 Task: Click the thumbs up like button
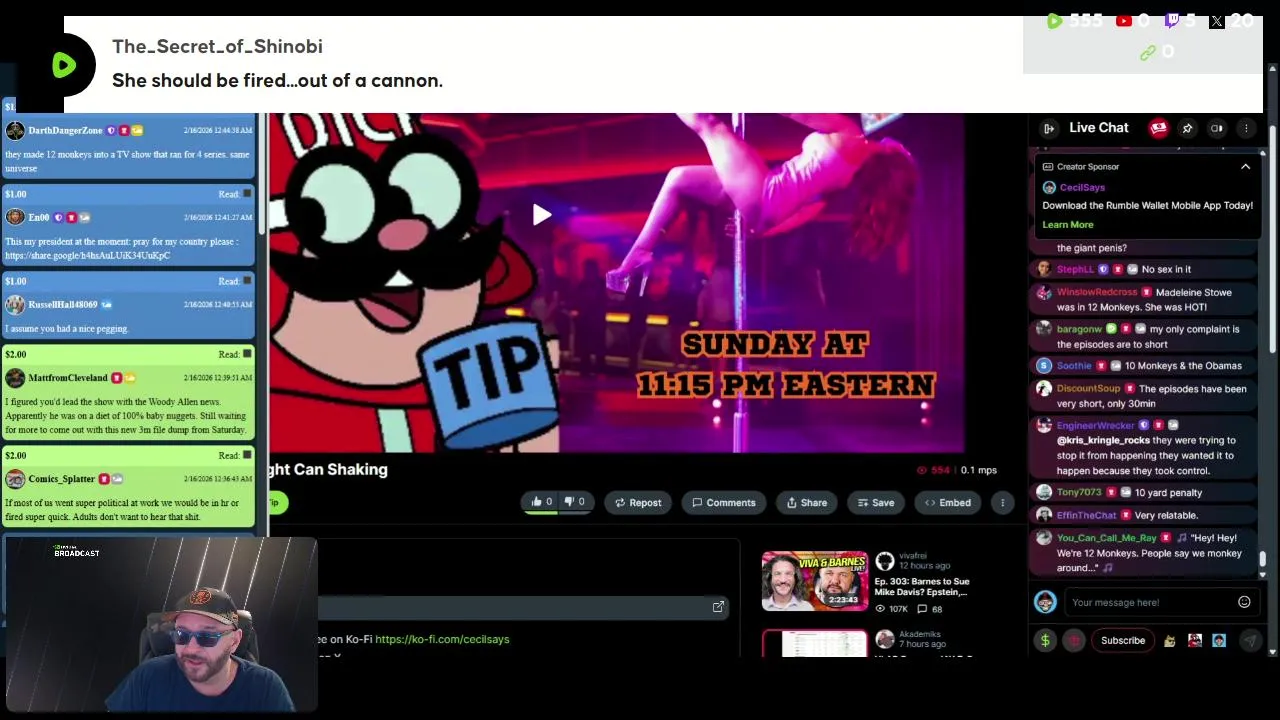pos(541,502)
